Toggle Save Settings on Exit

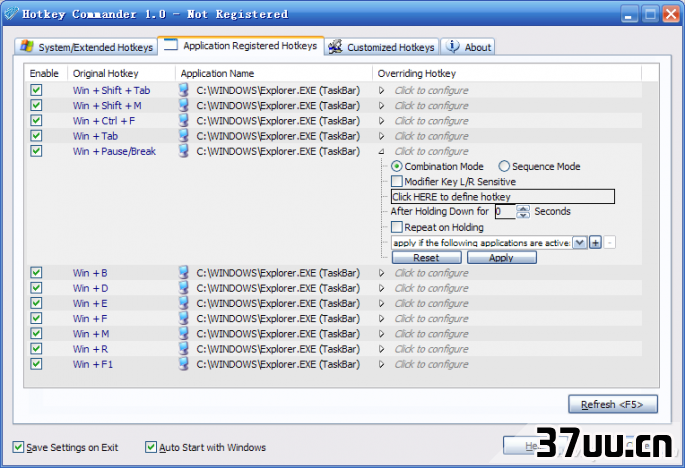18,447
